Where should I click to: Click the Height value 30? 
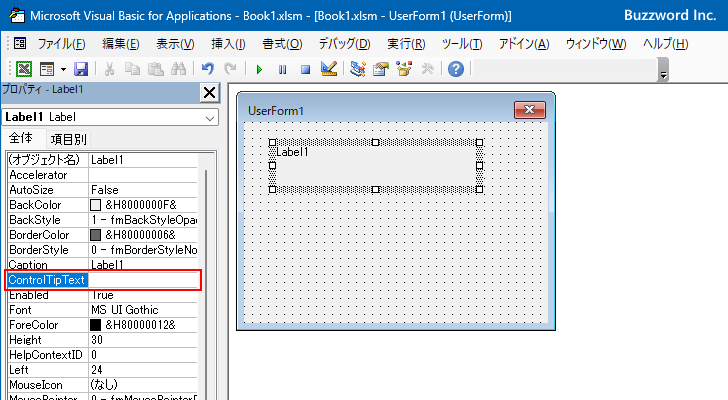click(x=143, y=340)
